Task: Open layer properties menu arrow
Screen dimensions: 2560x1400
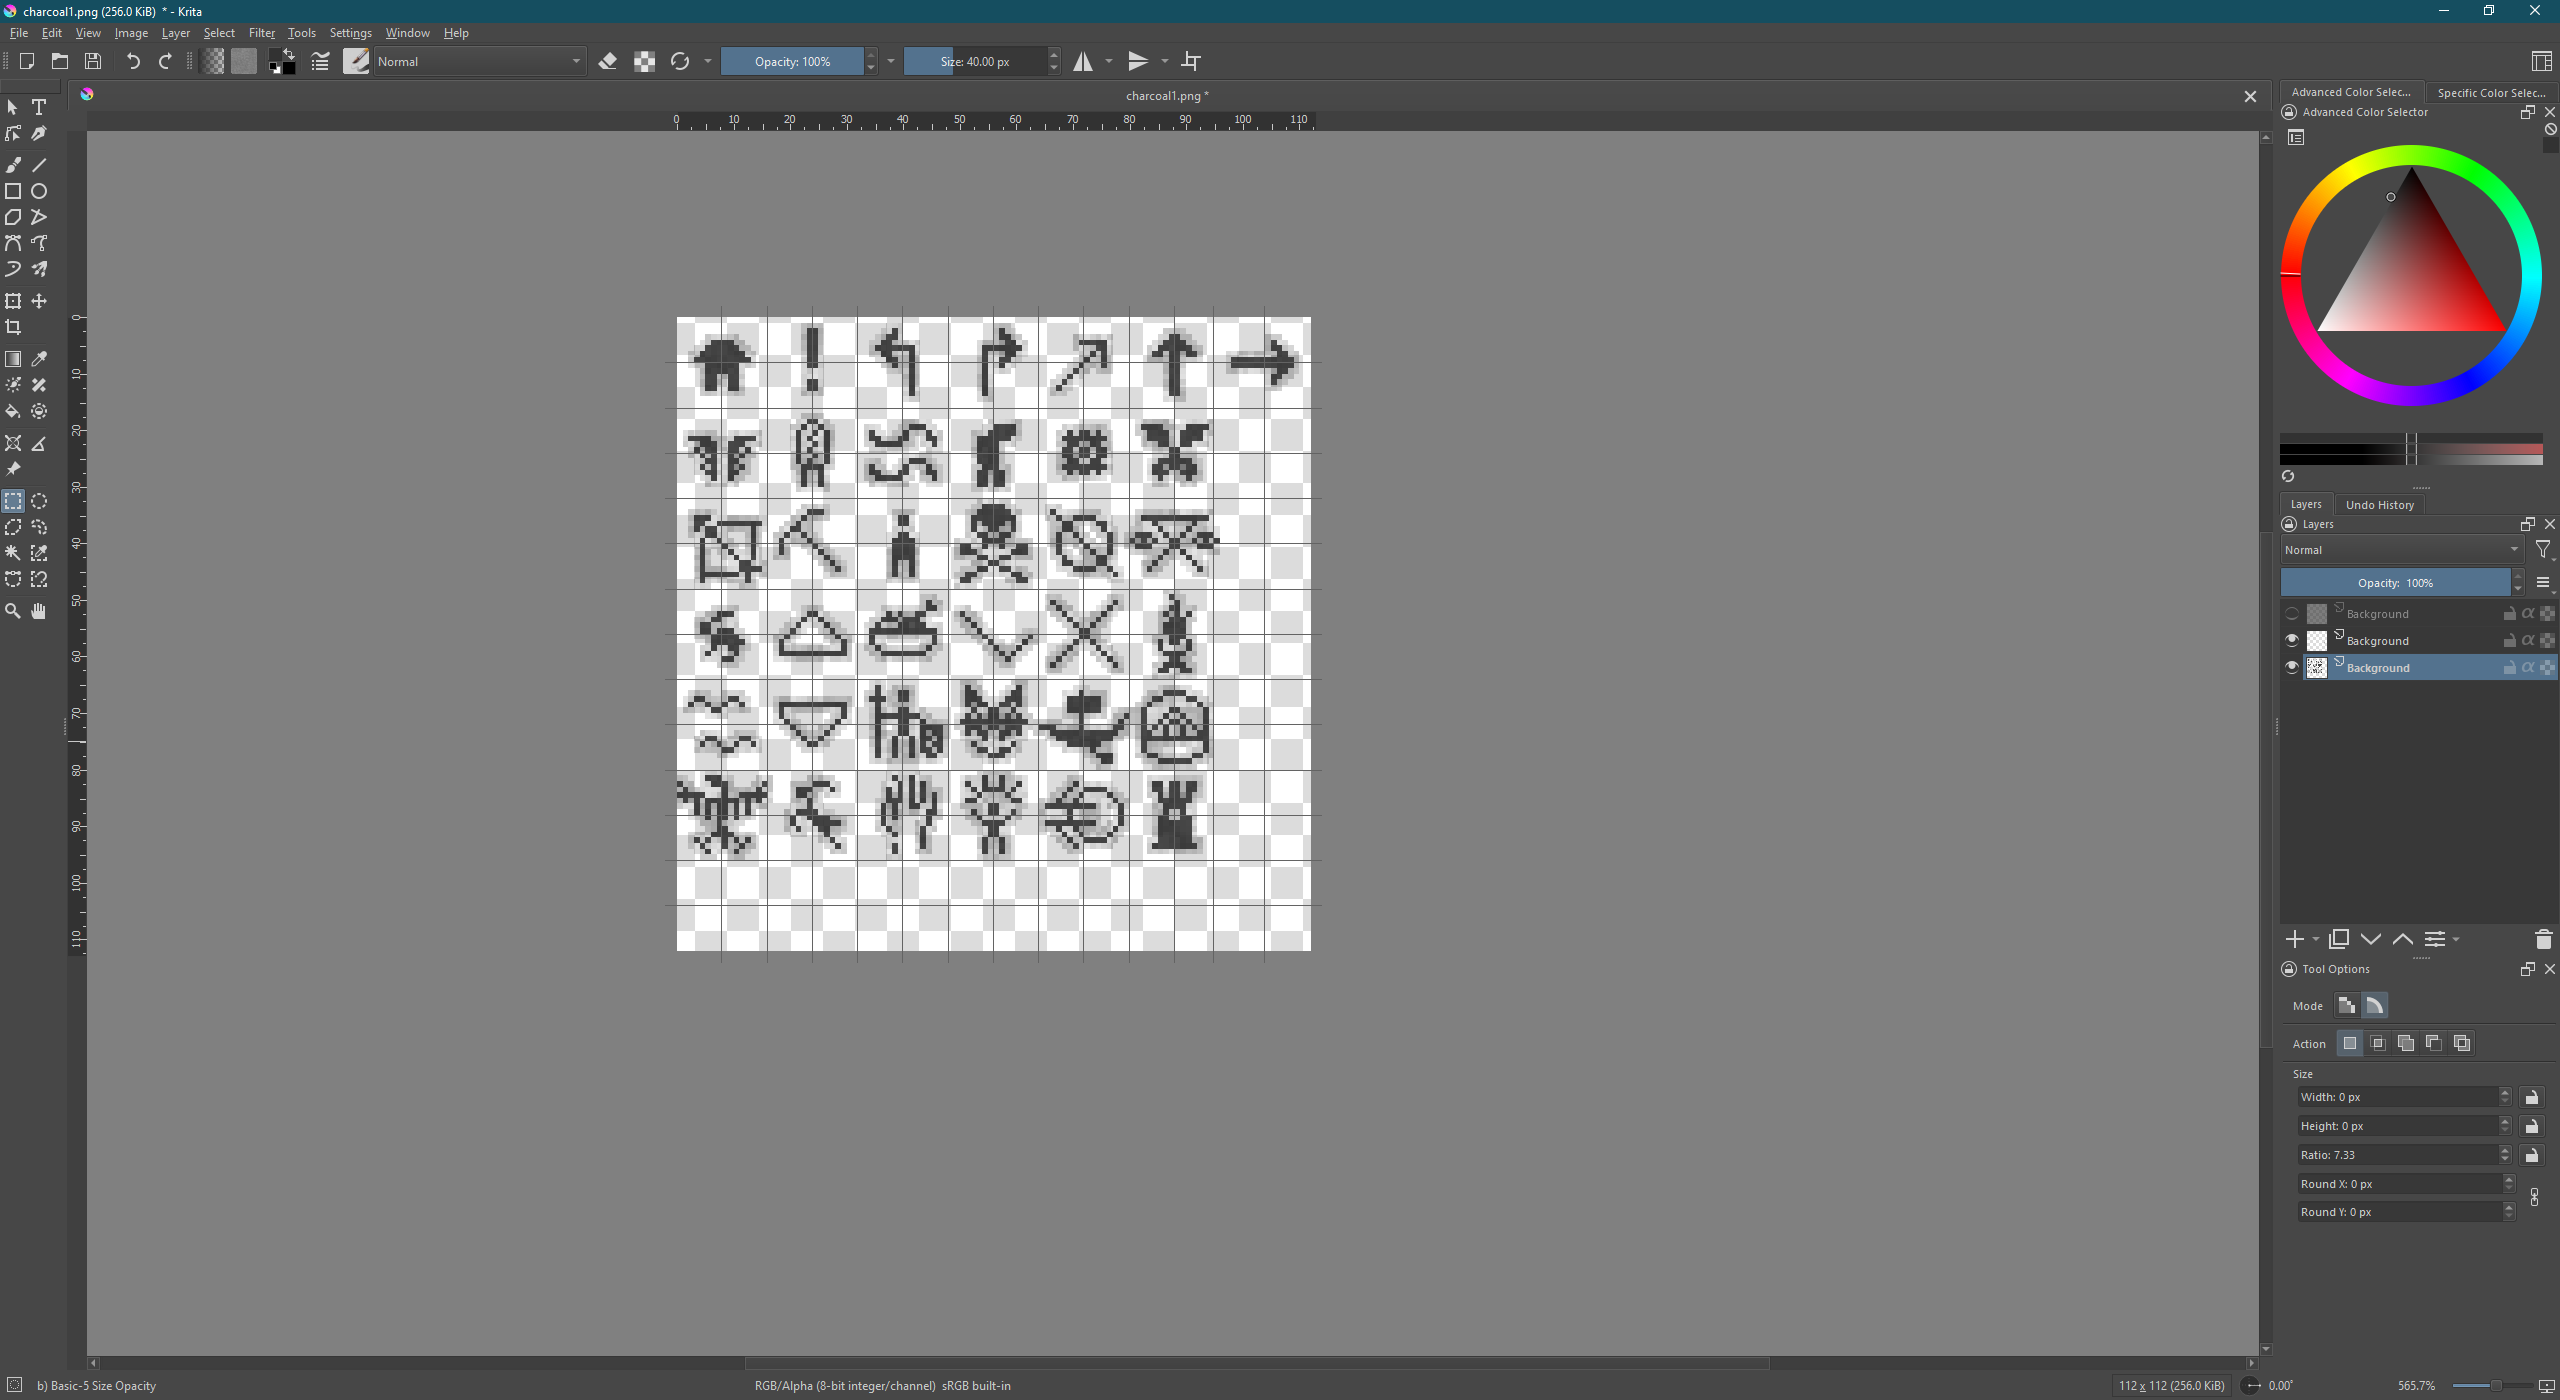Action: (x=2456, y=940)
